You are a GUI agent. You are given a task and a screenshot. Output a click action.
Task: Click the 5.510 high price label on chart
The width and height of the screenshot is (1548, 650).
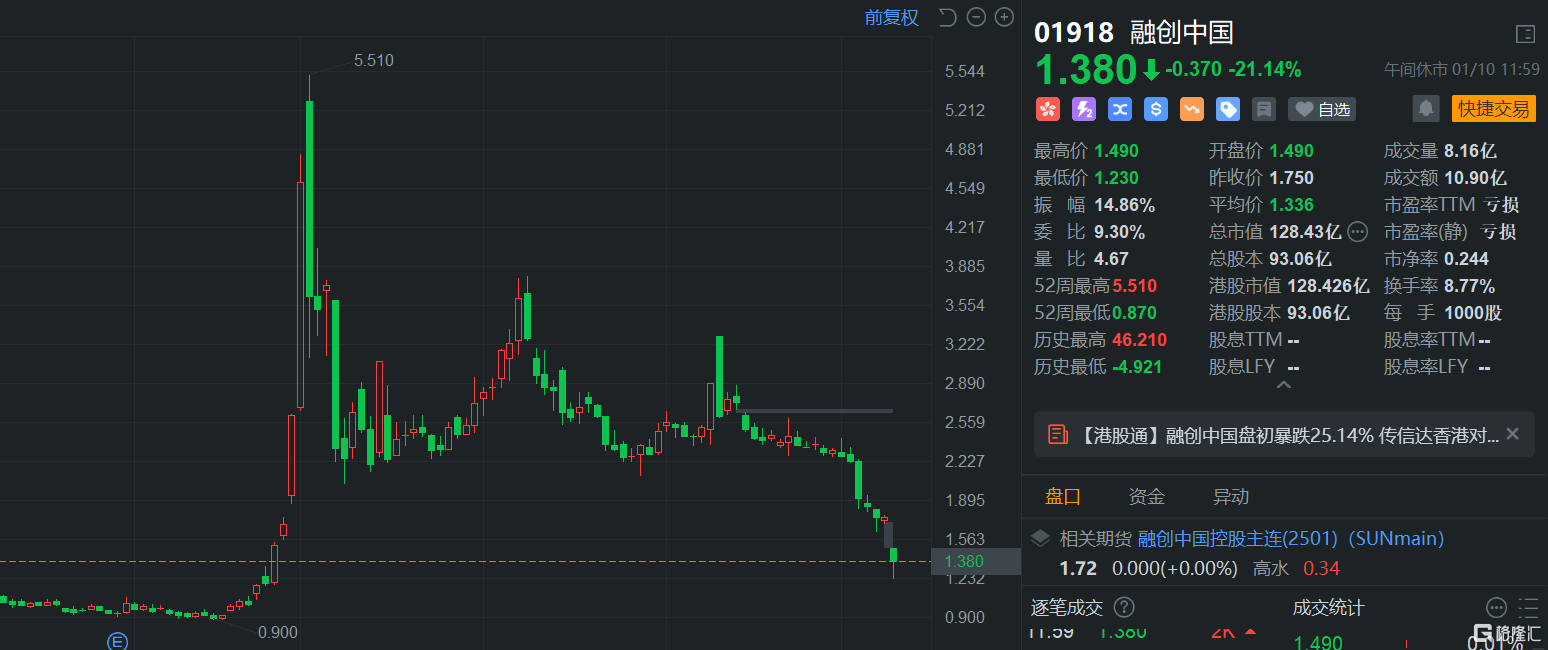click(374, 60)
